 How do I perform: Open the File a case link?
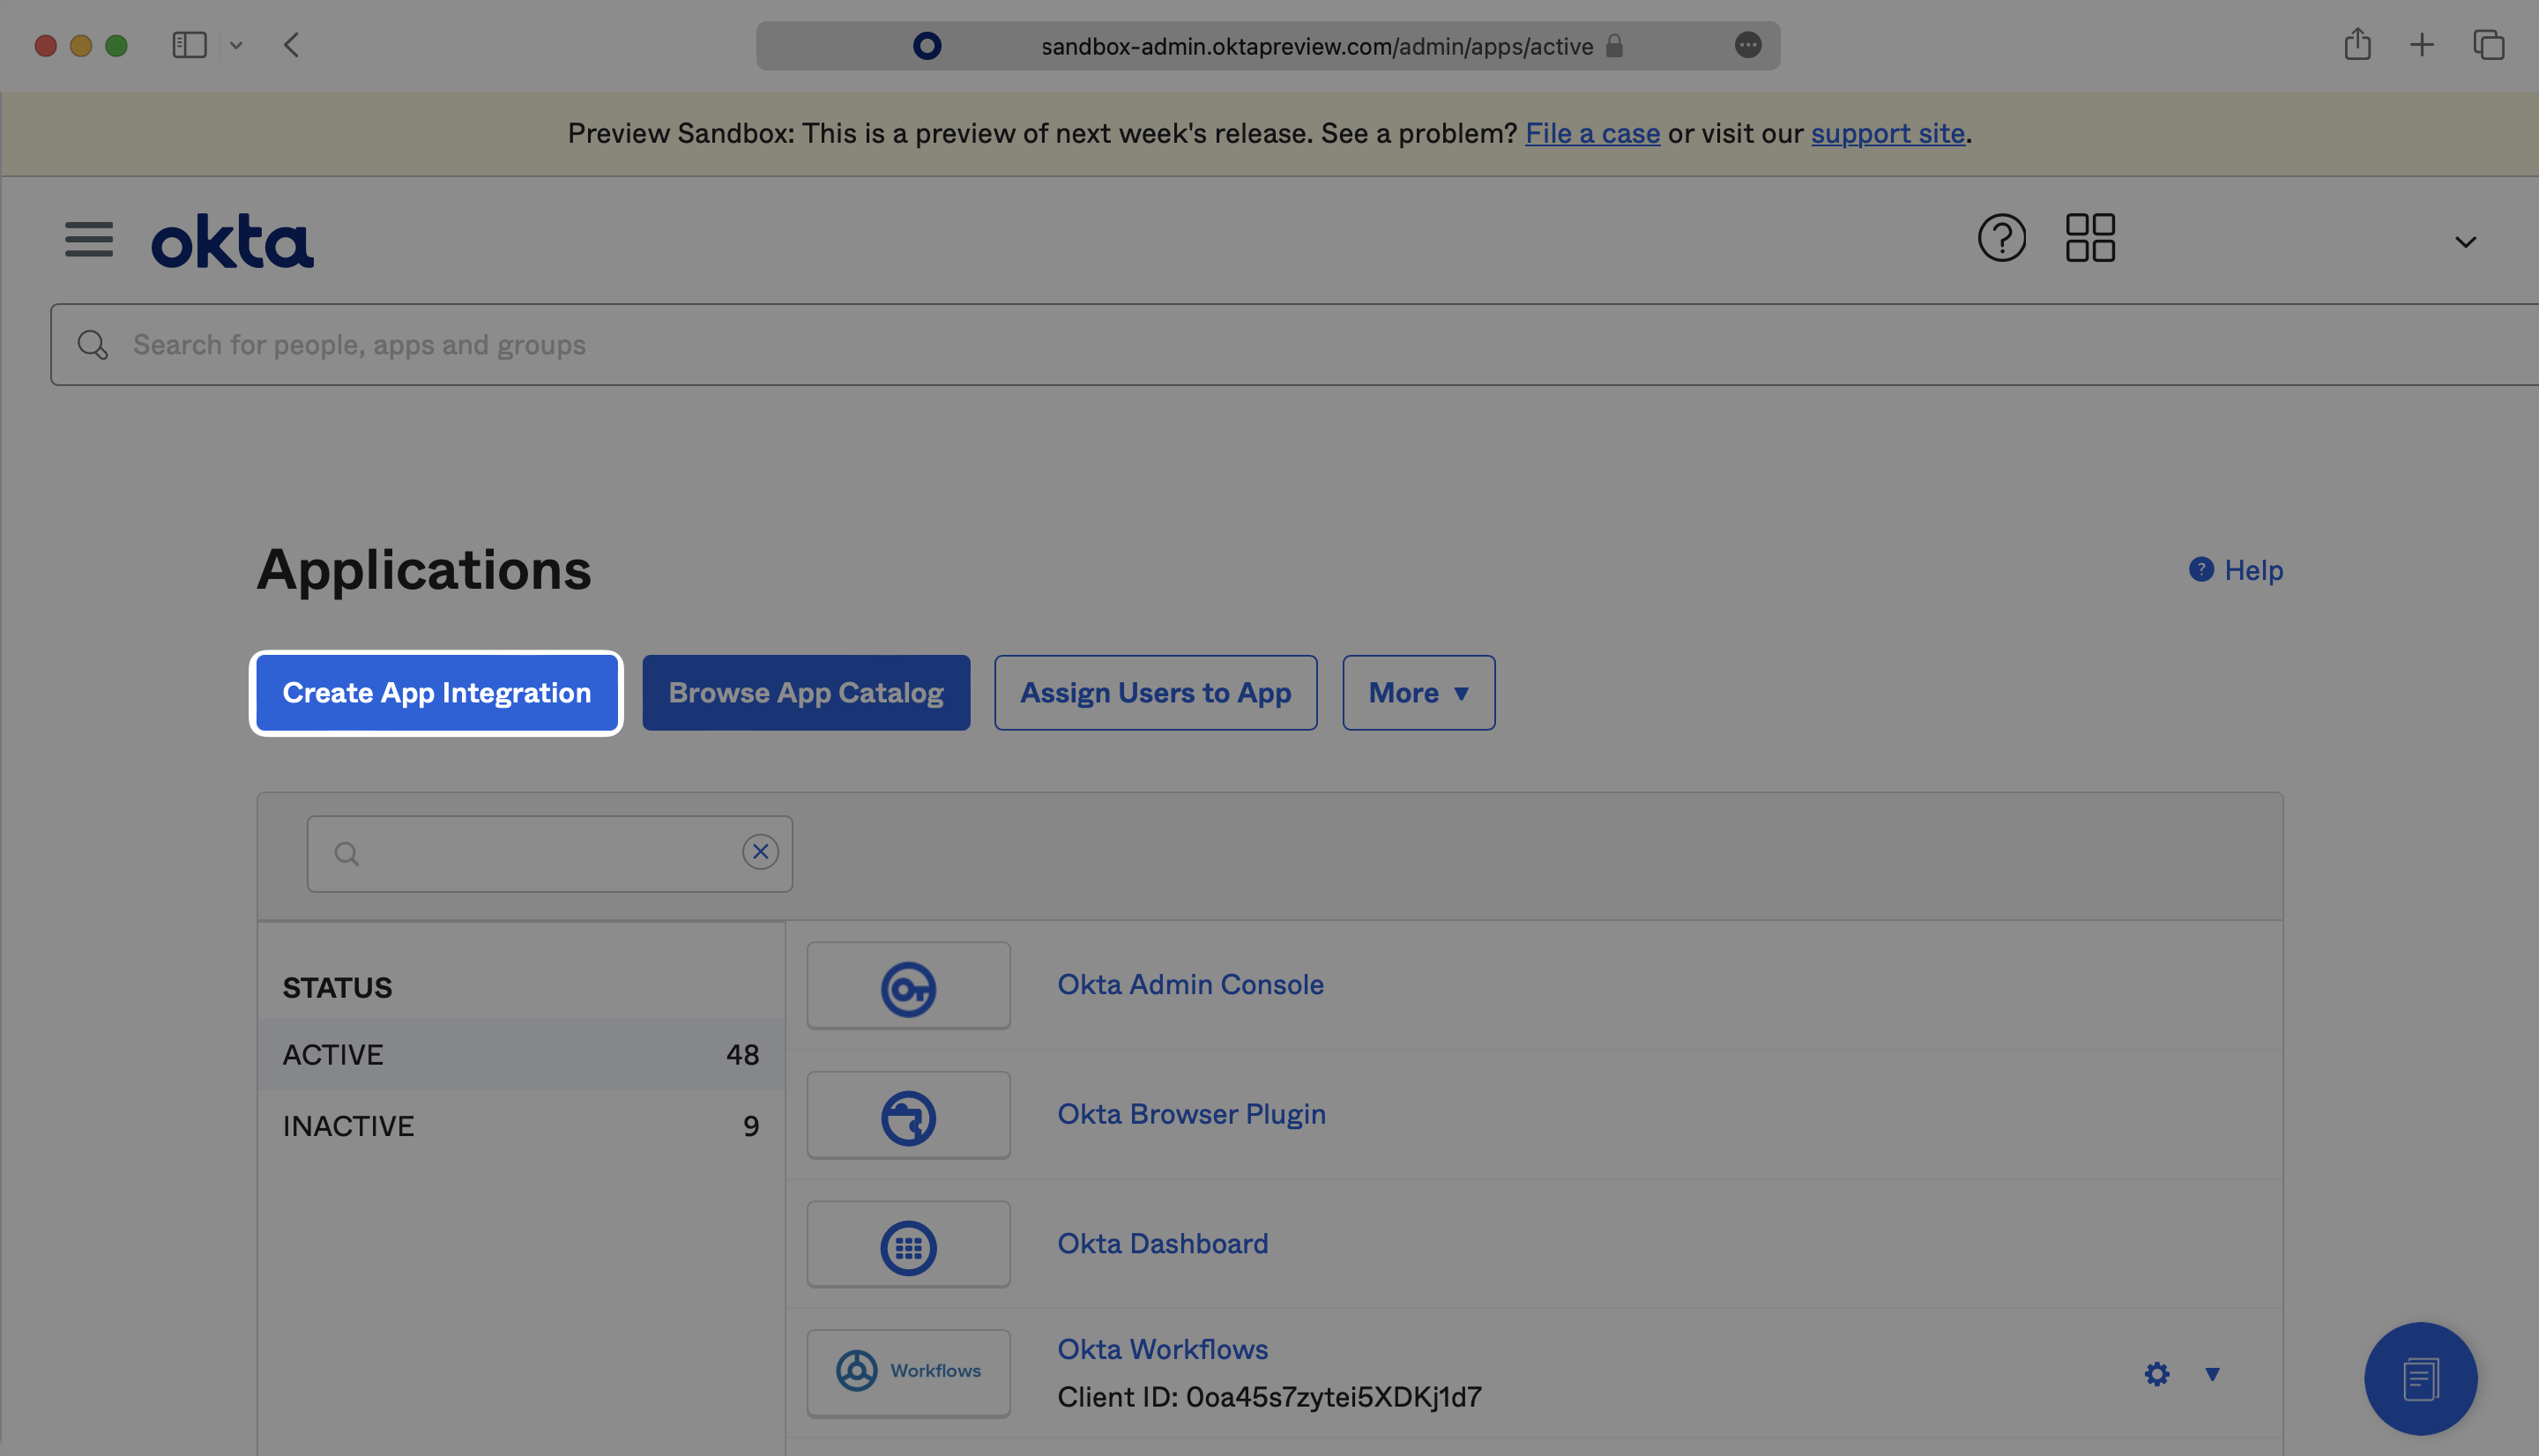click(x=1592, y=132)
